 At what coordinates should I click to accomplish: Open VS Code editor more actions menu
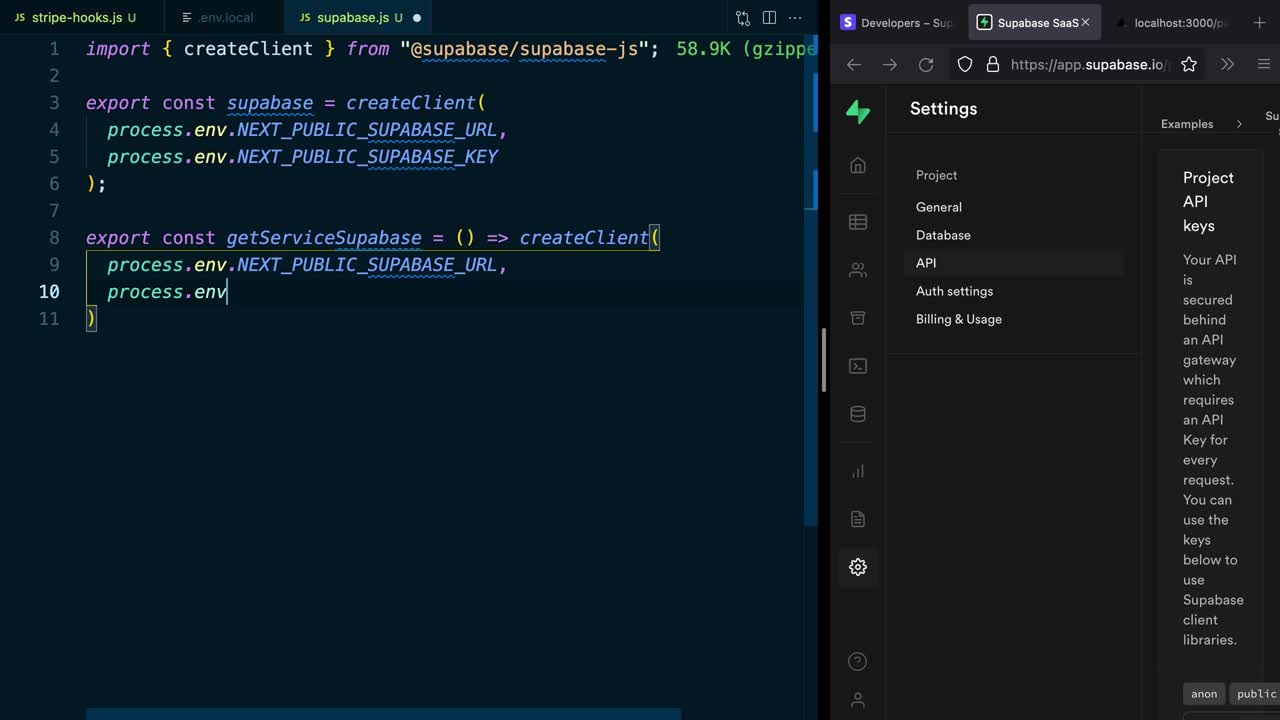pos(795,18)
